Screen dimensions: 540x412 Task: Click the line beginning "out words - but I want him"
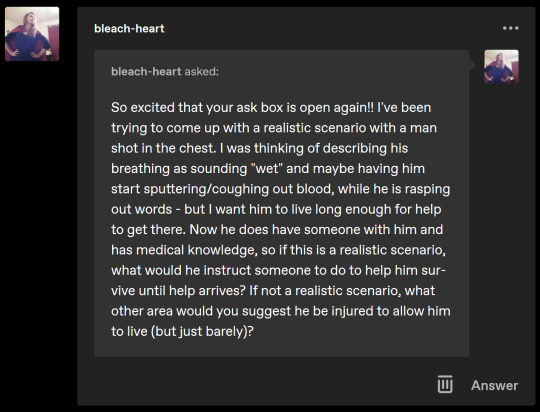[276, 209]
